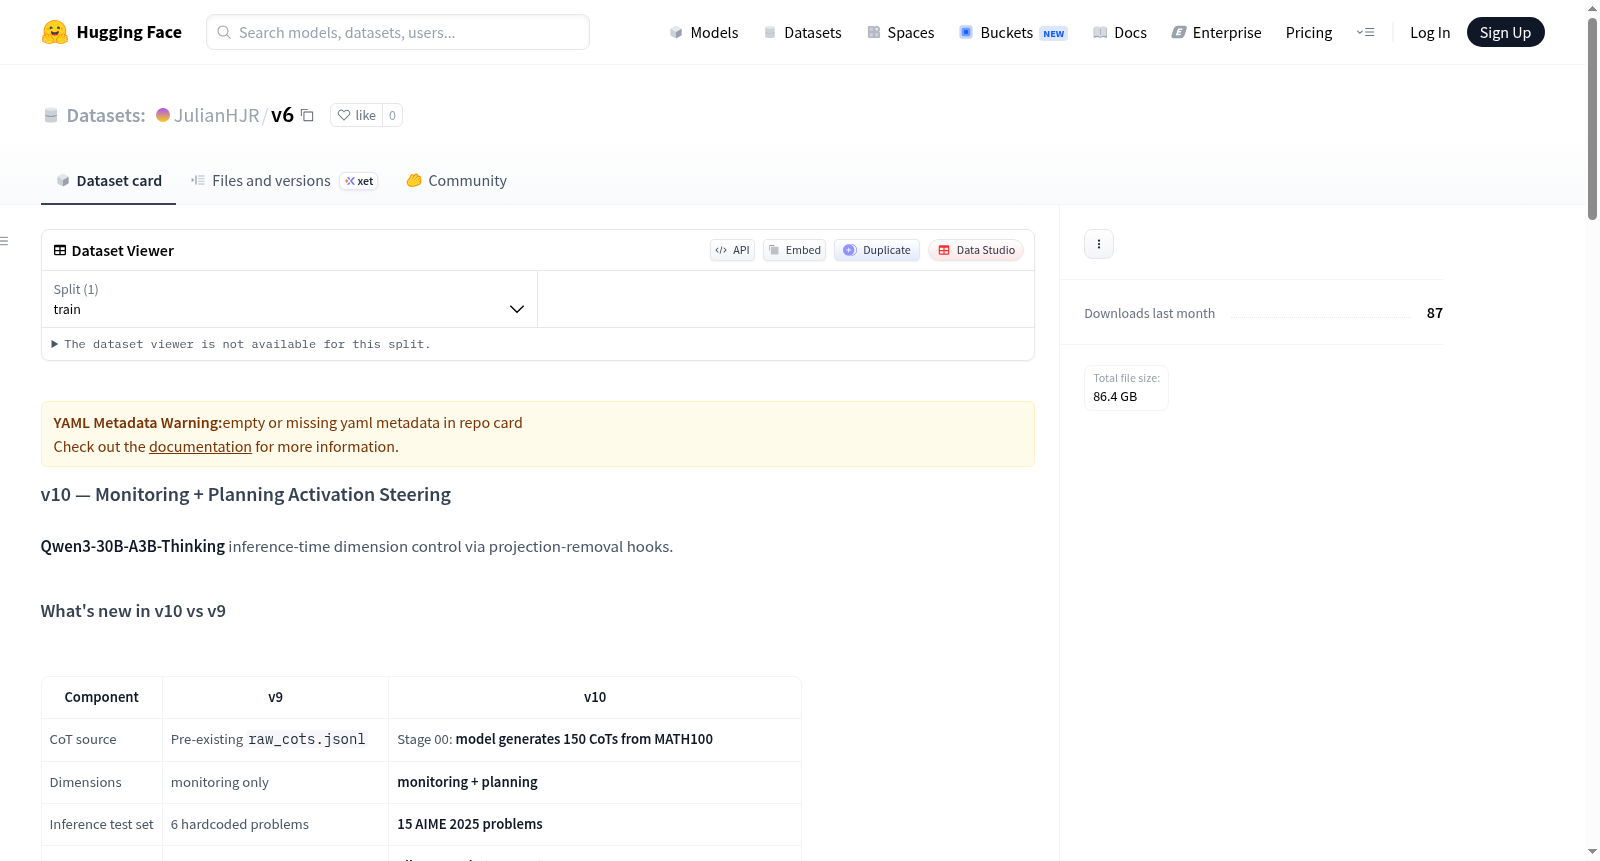Viewport: 1600px width, 861px height.
Task: Open the Split train dropdown
Action: click(x=289, y=299)
